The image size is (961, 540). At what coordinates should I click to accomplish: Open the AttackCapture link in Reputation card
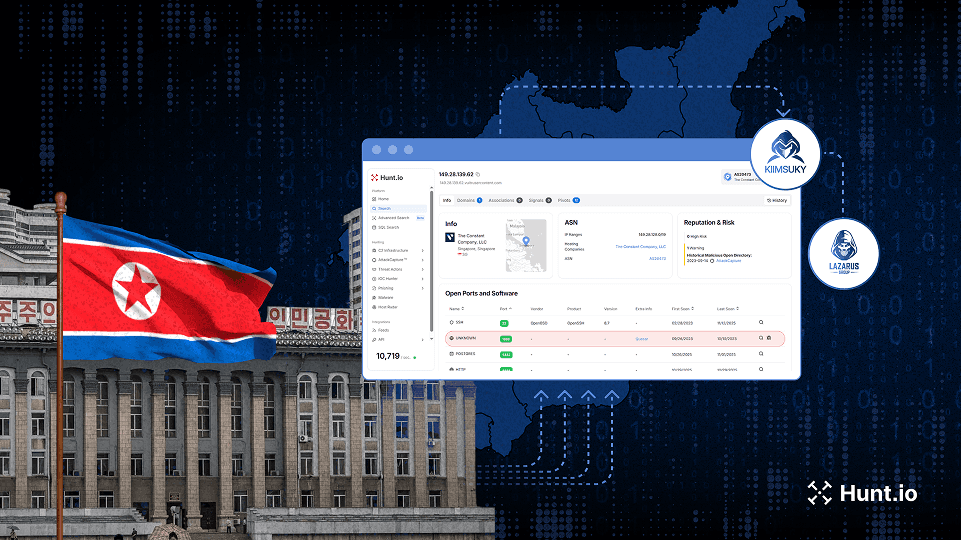729,261
